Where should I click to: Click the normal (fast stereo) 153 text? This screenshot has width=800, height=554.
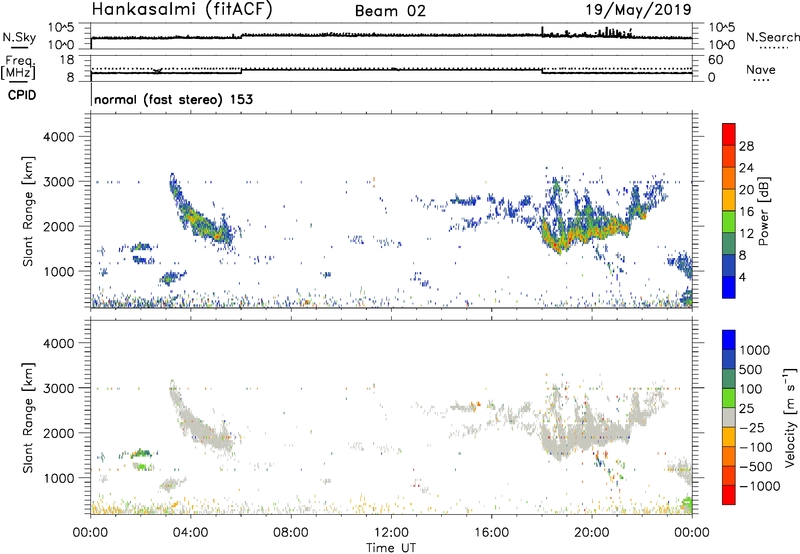(x=173, y=99)
